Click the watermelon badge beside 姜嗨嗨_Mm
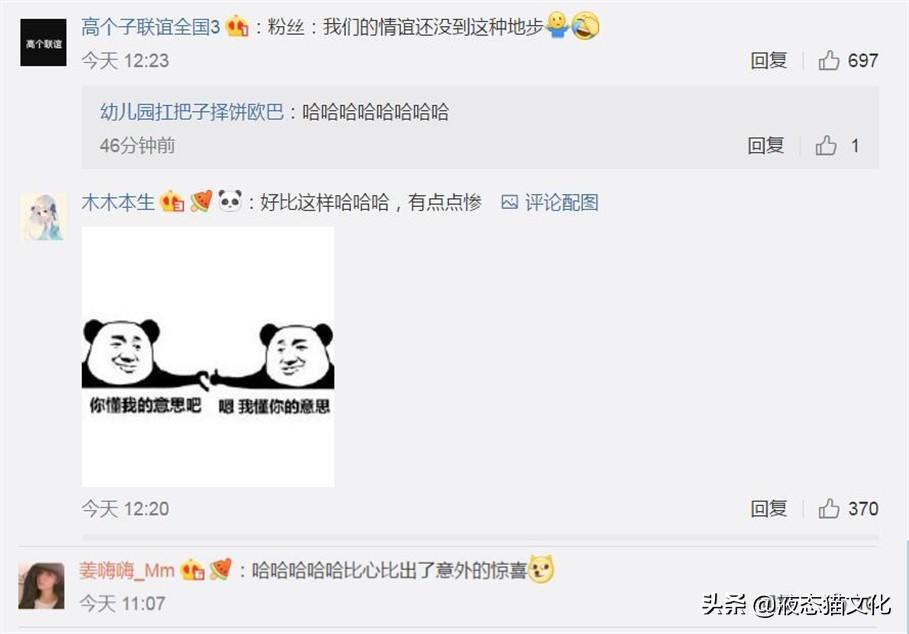Viewport: 909px width, 634px height. click(220, 570)
